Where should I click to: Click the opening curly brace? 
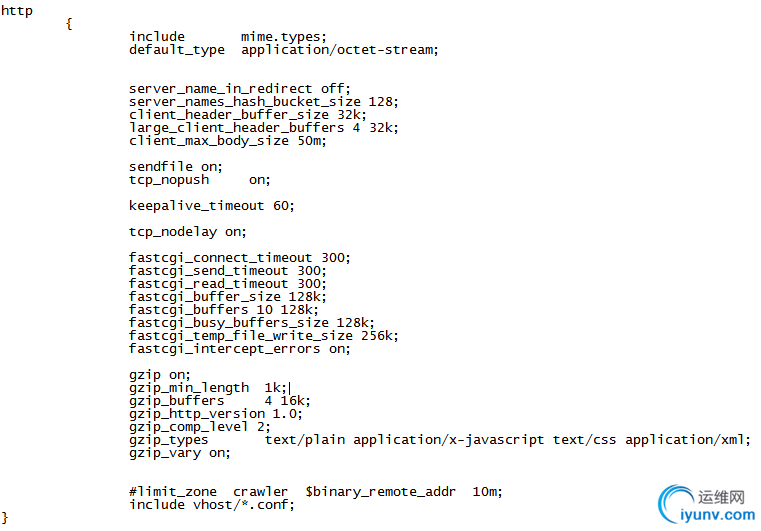(x=69, y=23)
